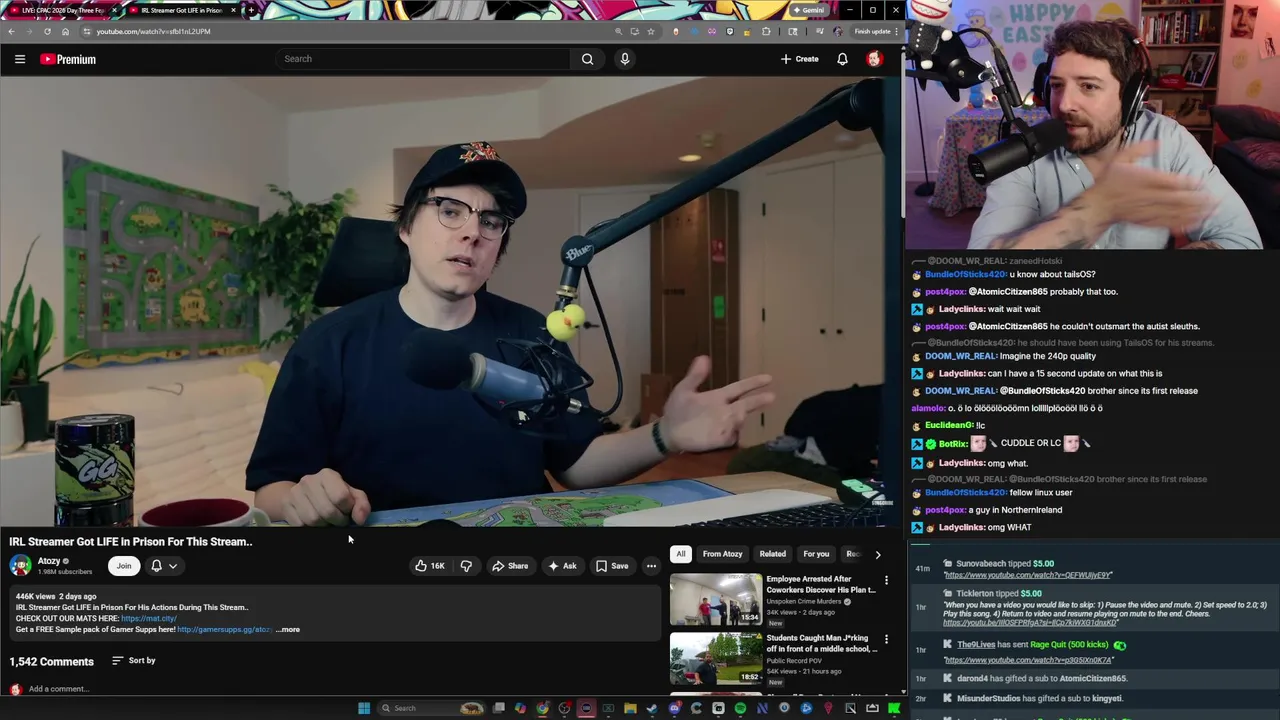Image resolution: width=1280 pixels, height=720 pixels.
Task: Open options for Employee Arrested video
Action: point(886,580)
